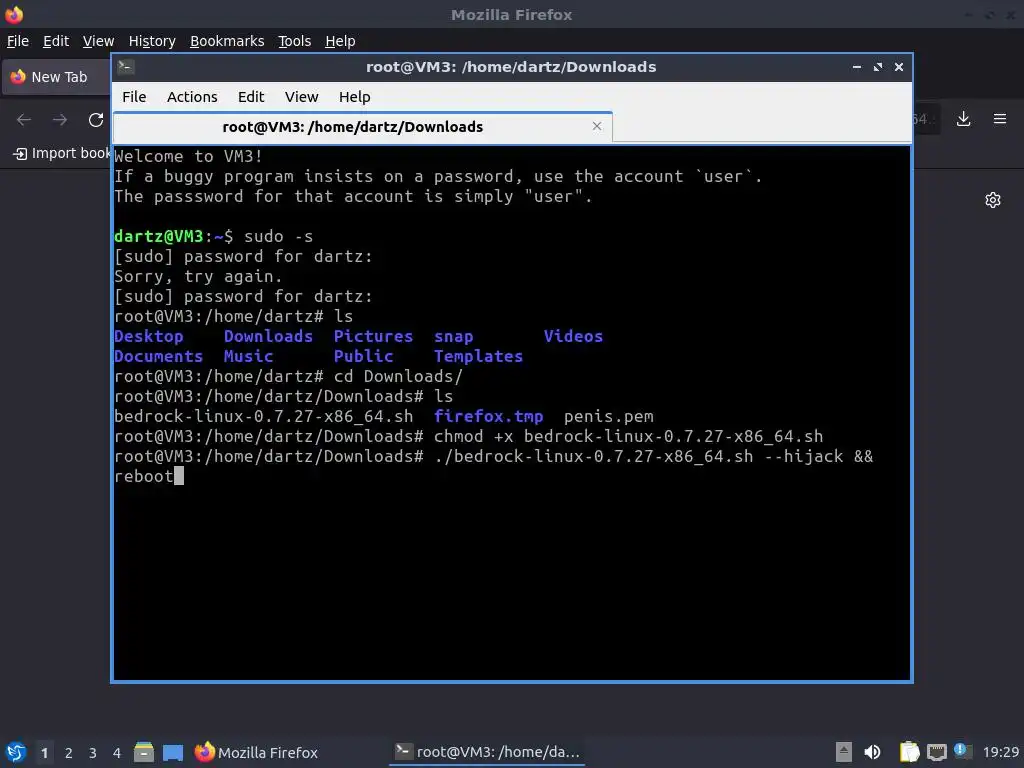Switch to Mozilla Firefox taskbar entry

(257, 752)
